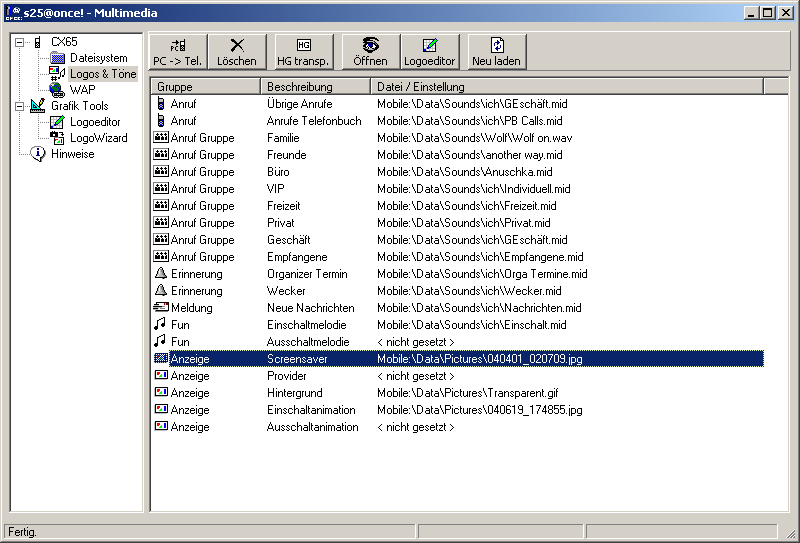Click display icon of Einschaltanimation row
The height and width of the screenshot is (543, 800).
(161, 409)
